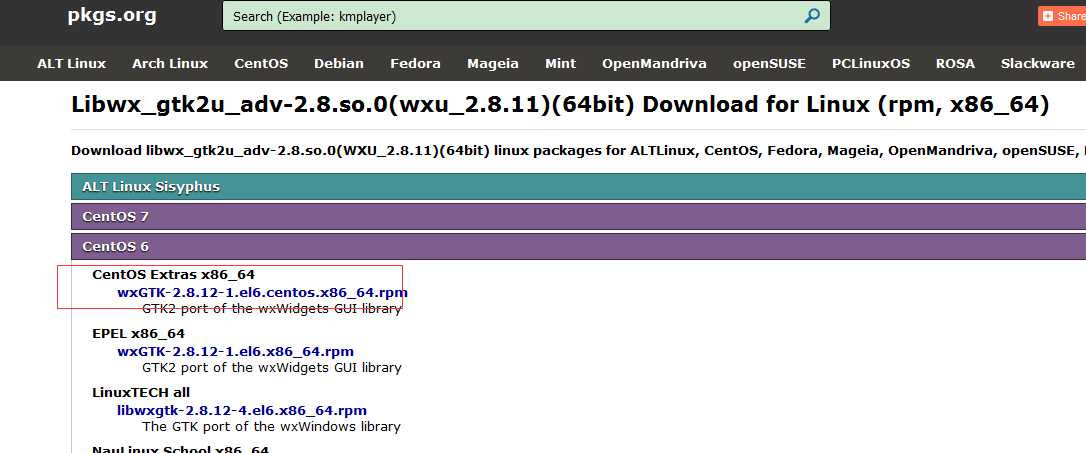Image resolution: width=1086 pixels, height=453 pixels.
Task: Open the pkgs.org home logo
Action: click(112, 15)
